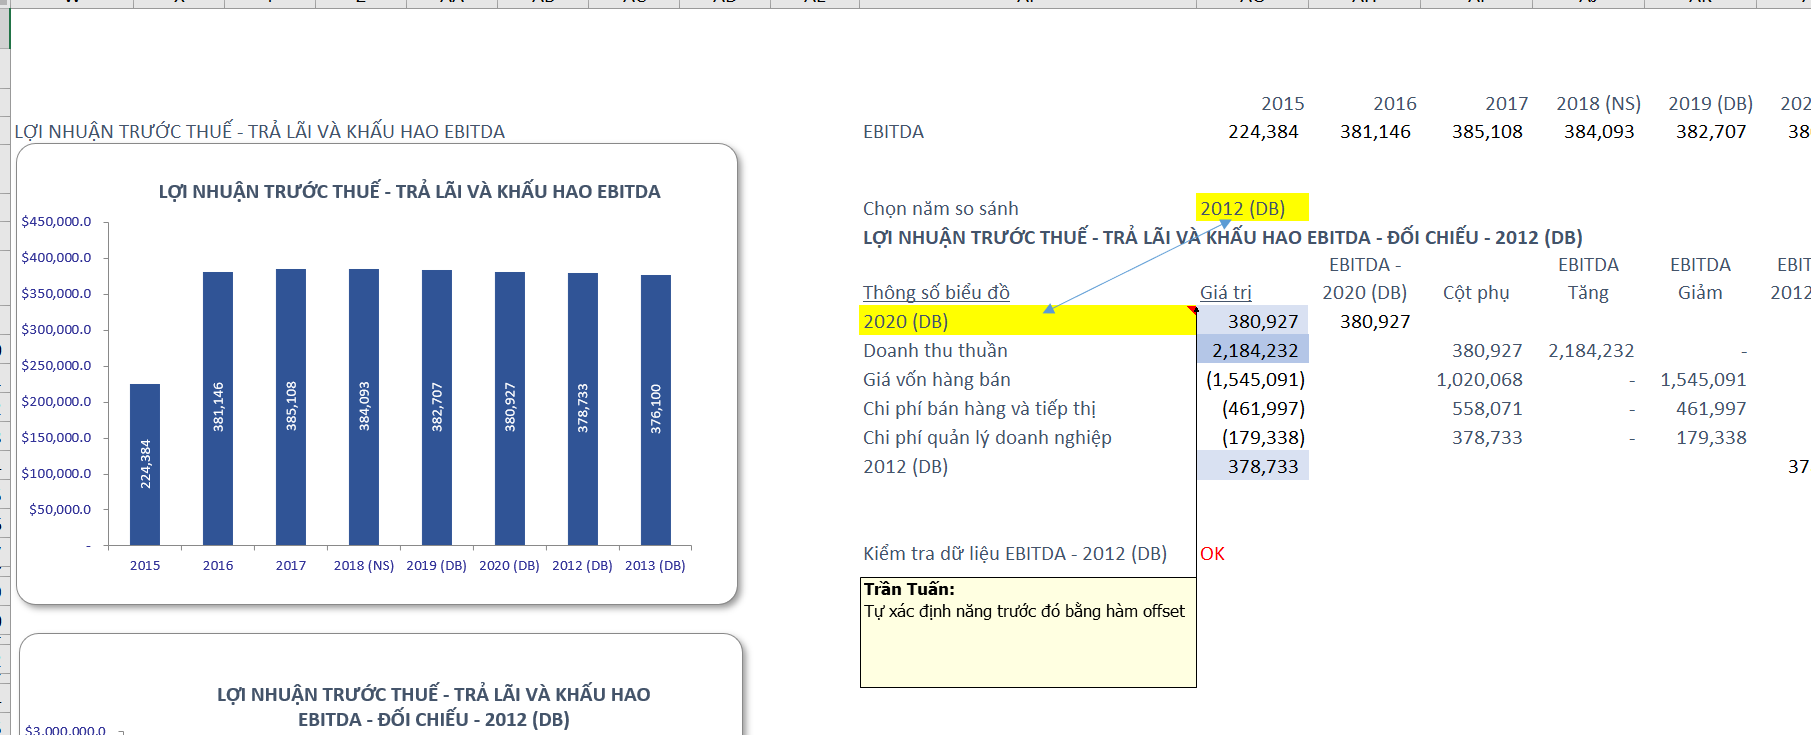Select the yellow "2020 (DB)" row label cell
Image resolution: width=1811 pixels, height=735 pixels.
[1027, 321]
